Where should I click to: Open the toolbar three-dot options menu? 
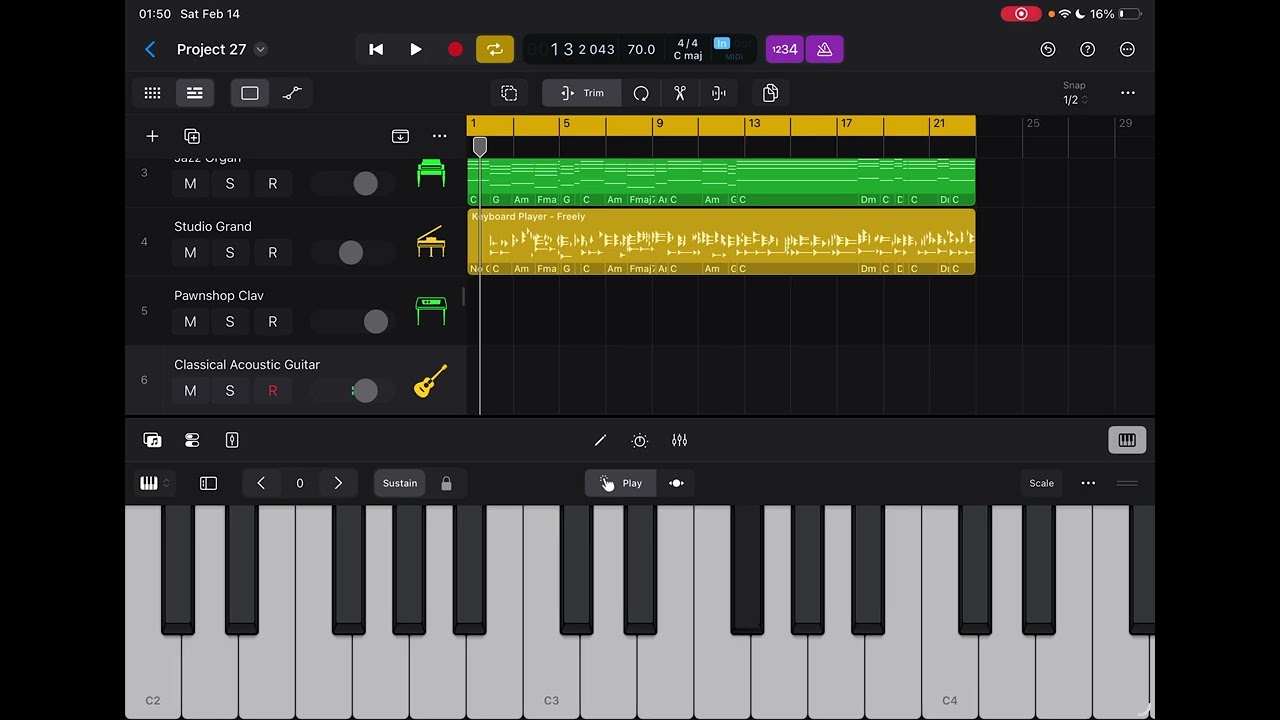[x=1128, y=93]
